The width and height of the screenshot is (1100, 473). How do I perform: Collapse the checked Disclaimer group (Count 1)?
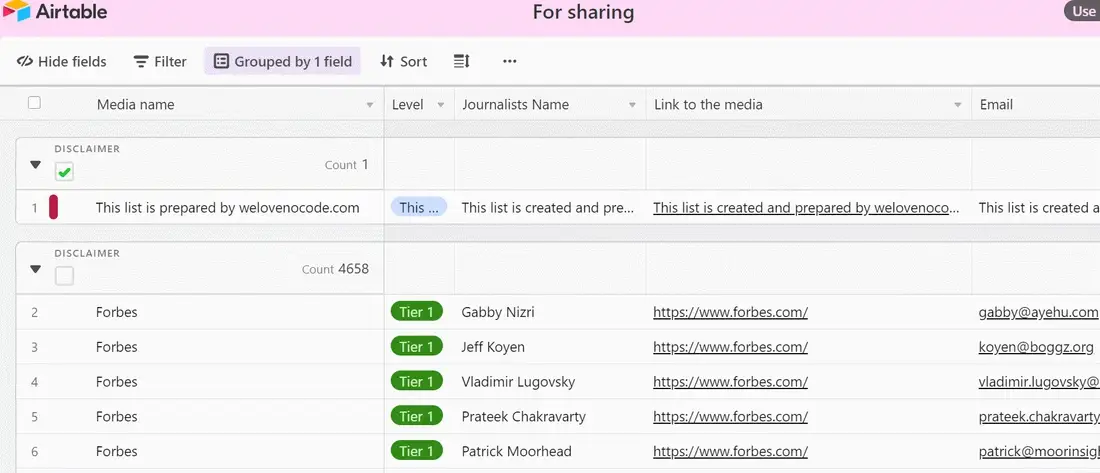pyautogui.click(x=35, y=165)
